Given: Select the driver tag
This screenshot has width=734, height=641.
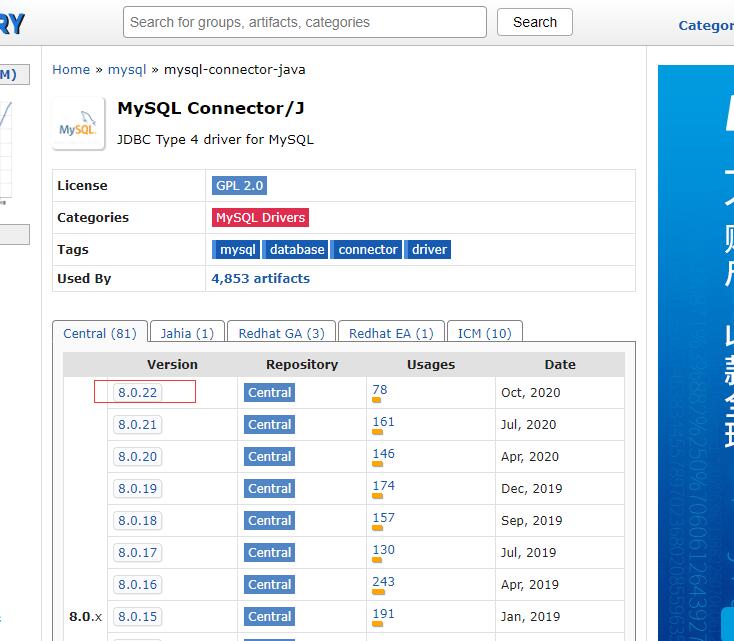Looking at the screenshot, I should point(429,249).
